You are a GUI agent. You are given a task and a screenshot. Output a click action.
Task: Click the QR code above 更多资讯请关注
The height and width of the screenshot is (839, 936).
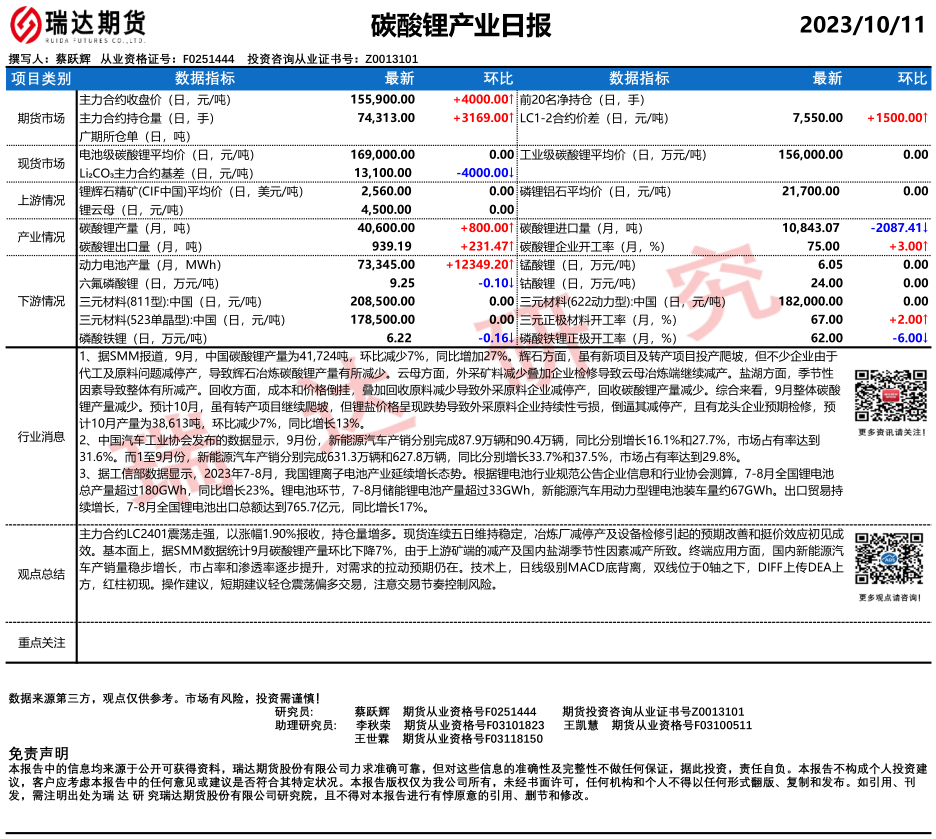886,398
